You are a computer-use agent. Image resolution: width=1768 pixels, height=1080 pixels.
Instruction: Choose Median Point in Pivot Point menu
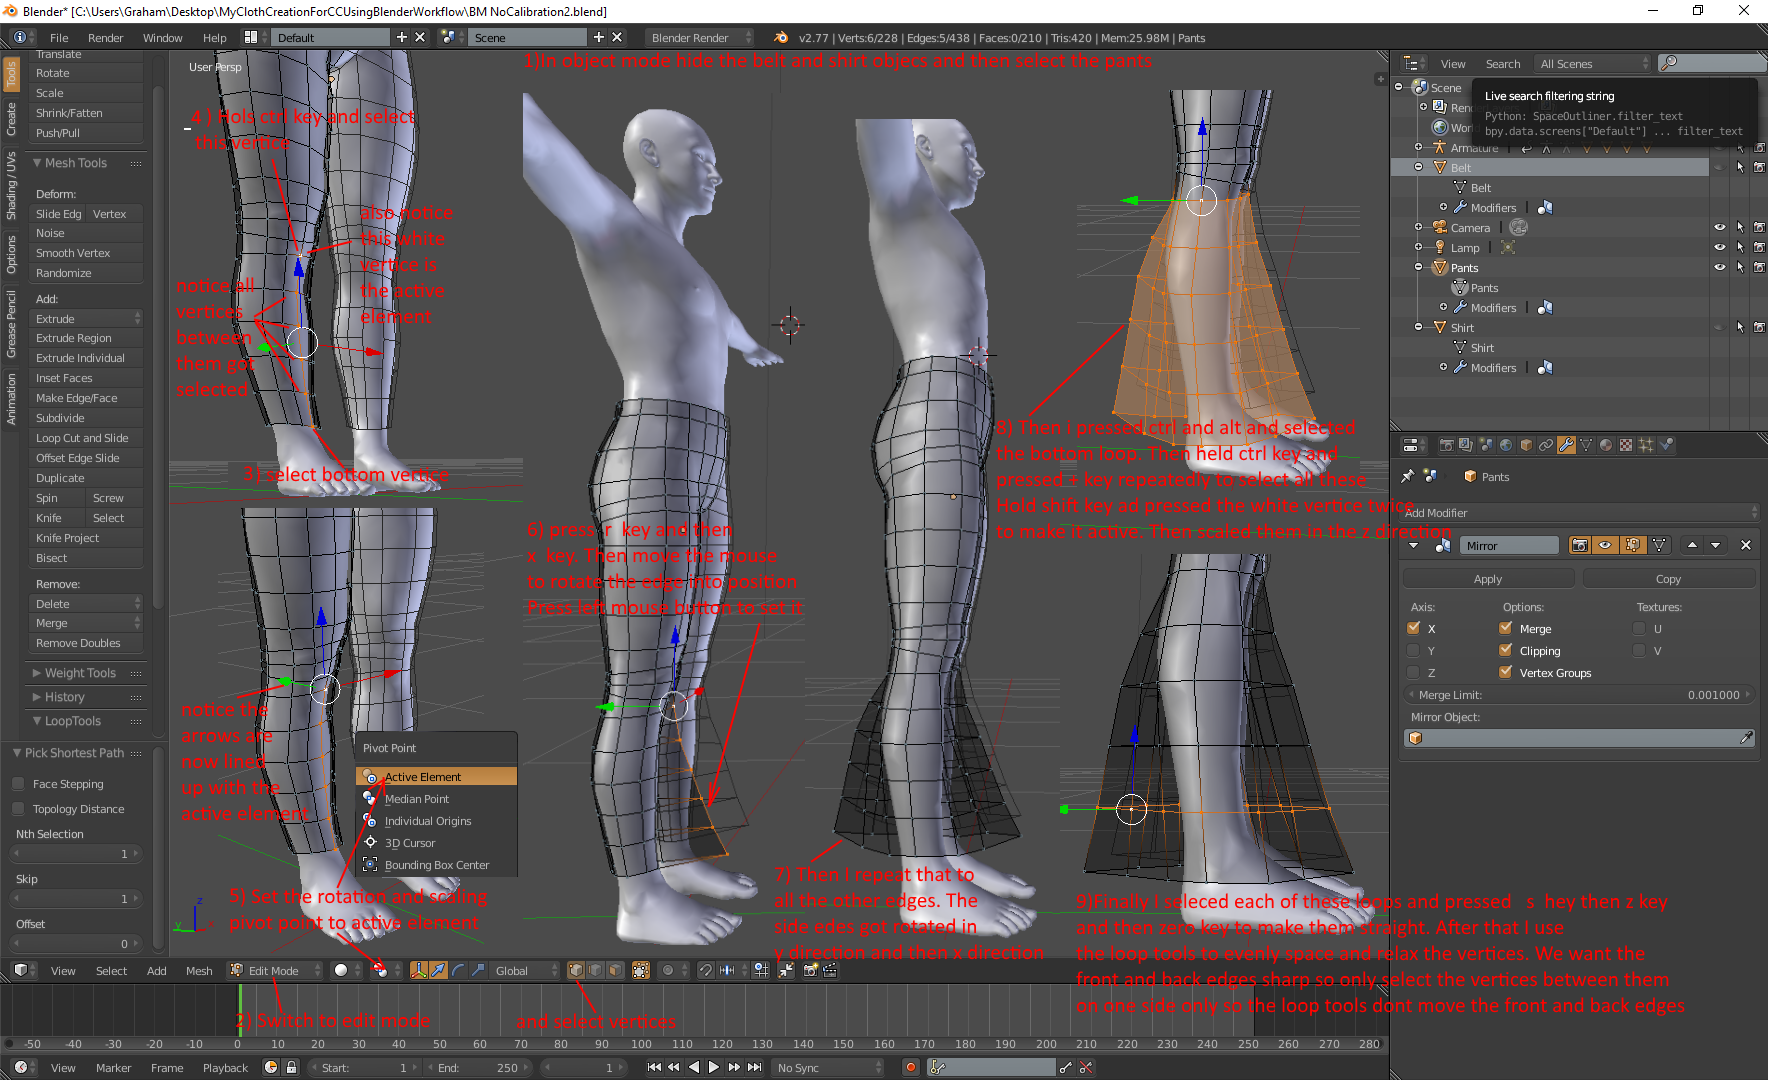coord(437,799)
